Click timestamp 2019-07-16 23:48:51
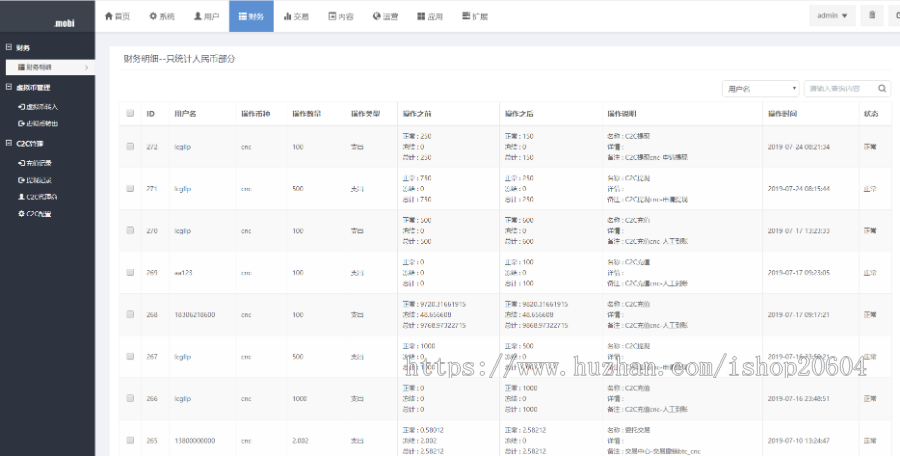Image resolution: width=900 pixels, height=456 pixels. (798, 399)
